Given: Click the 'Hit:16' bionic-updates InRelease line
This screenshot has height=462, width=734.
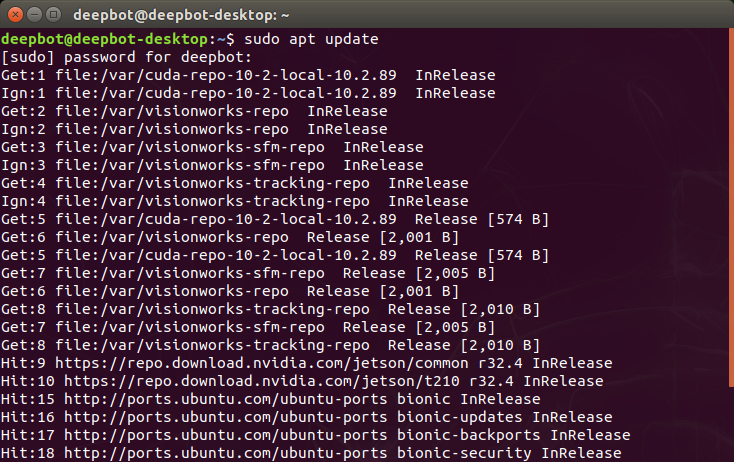Looking at the screenshot, I should [x=307, y=417].
